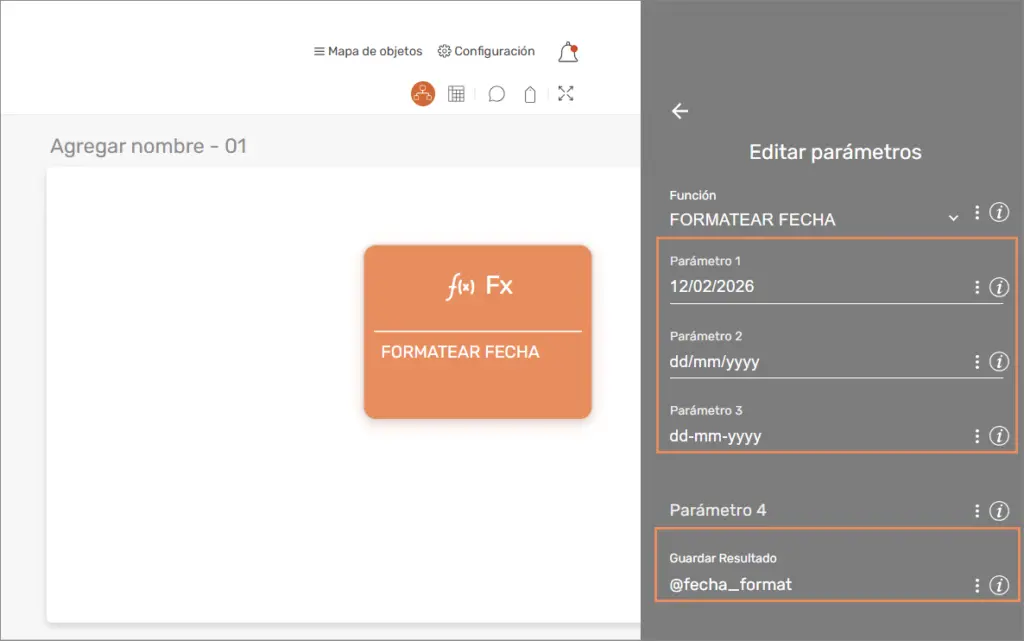This screenshot has width=1024, height=641.
Task: Select the FORMATEAR FECHA node on canvas
Action: click(477, 332)
